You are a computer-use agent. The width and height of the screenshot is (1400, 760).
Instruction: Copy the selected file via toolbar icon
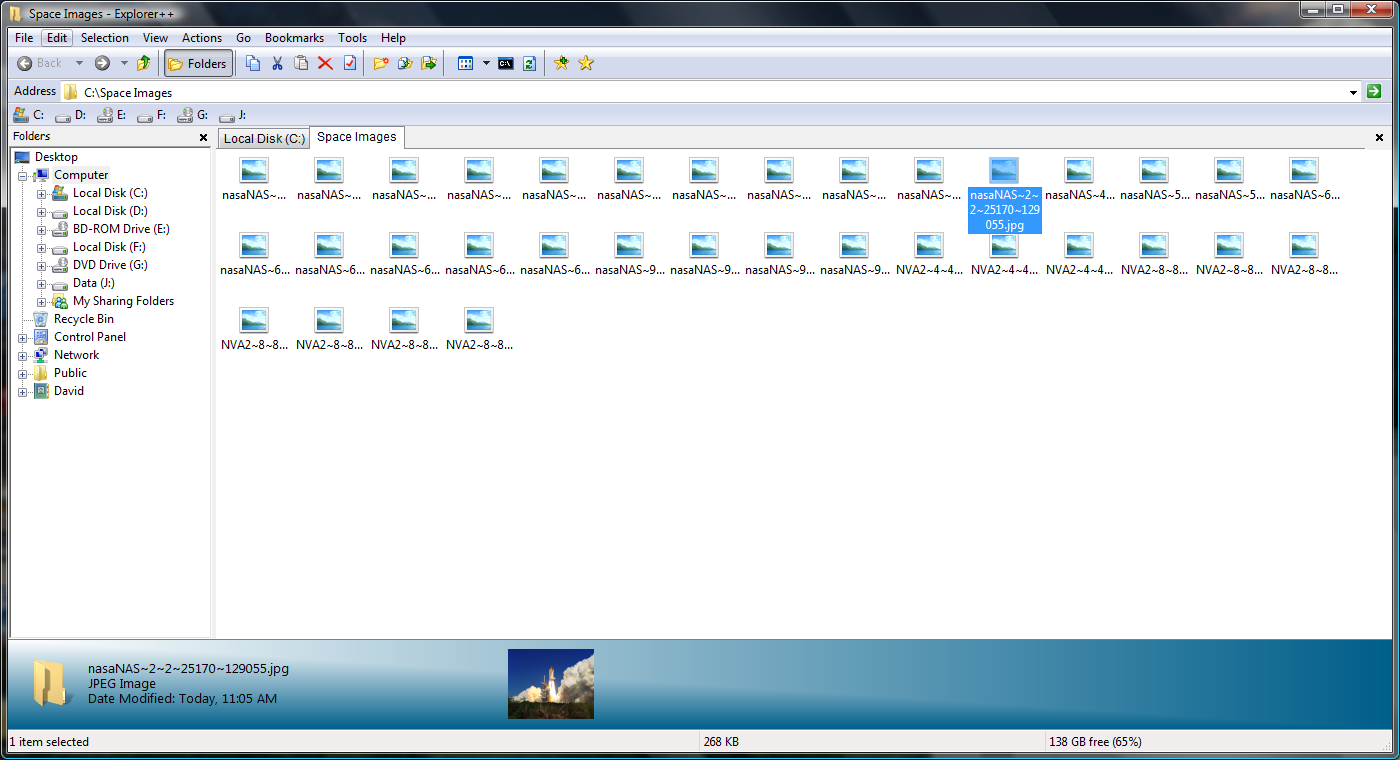coord(253,63)
